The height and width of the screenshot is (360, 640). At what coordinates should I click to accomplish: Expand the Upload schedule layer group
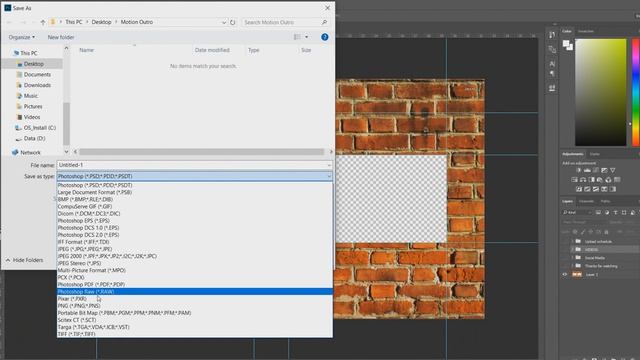tap(572, 241)
